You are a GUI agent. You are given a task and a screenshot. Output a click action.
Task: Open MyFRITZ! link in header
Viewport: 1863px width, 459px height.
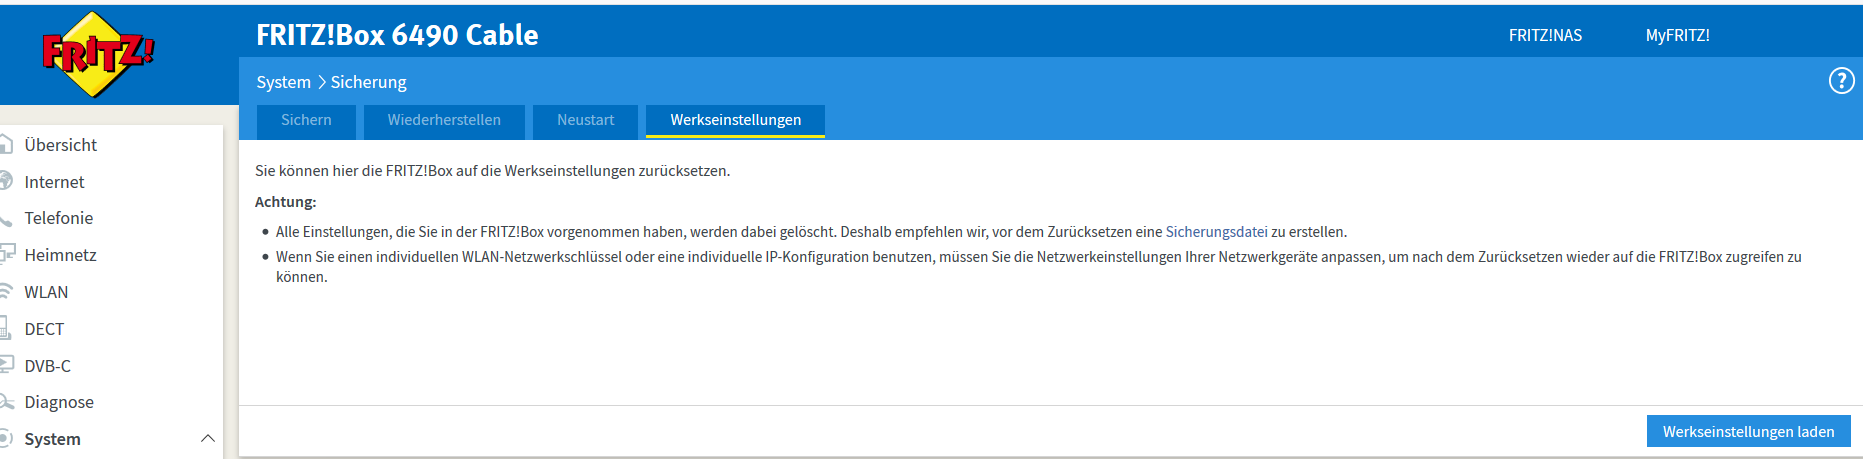point(1677,35)
